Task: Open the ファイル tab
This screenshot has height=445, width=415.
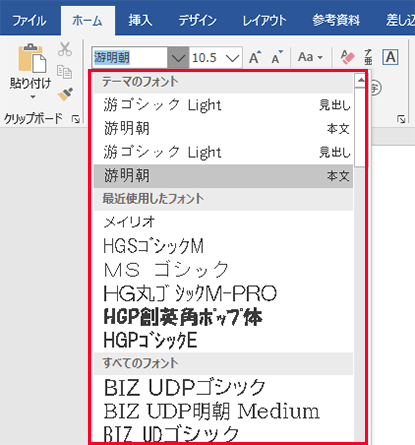Action: (29, 21)
